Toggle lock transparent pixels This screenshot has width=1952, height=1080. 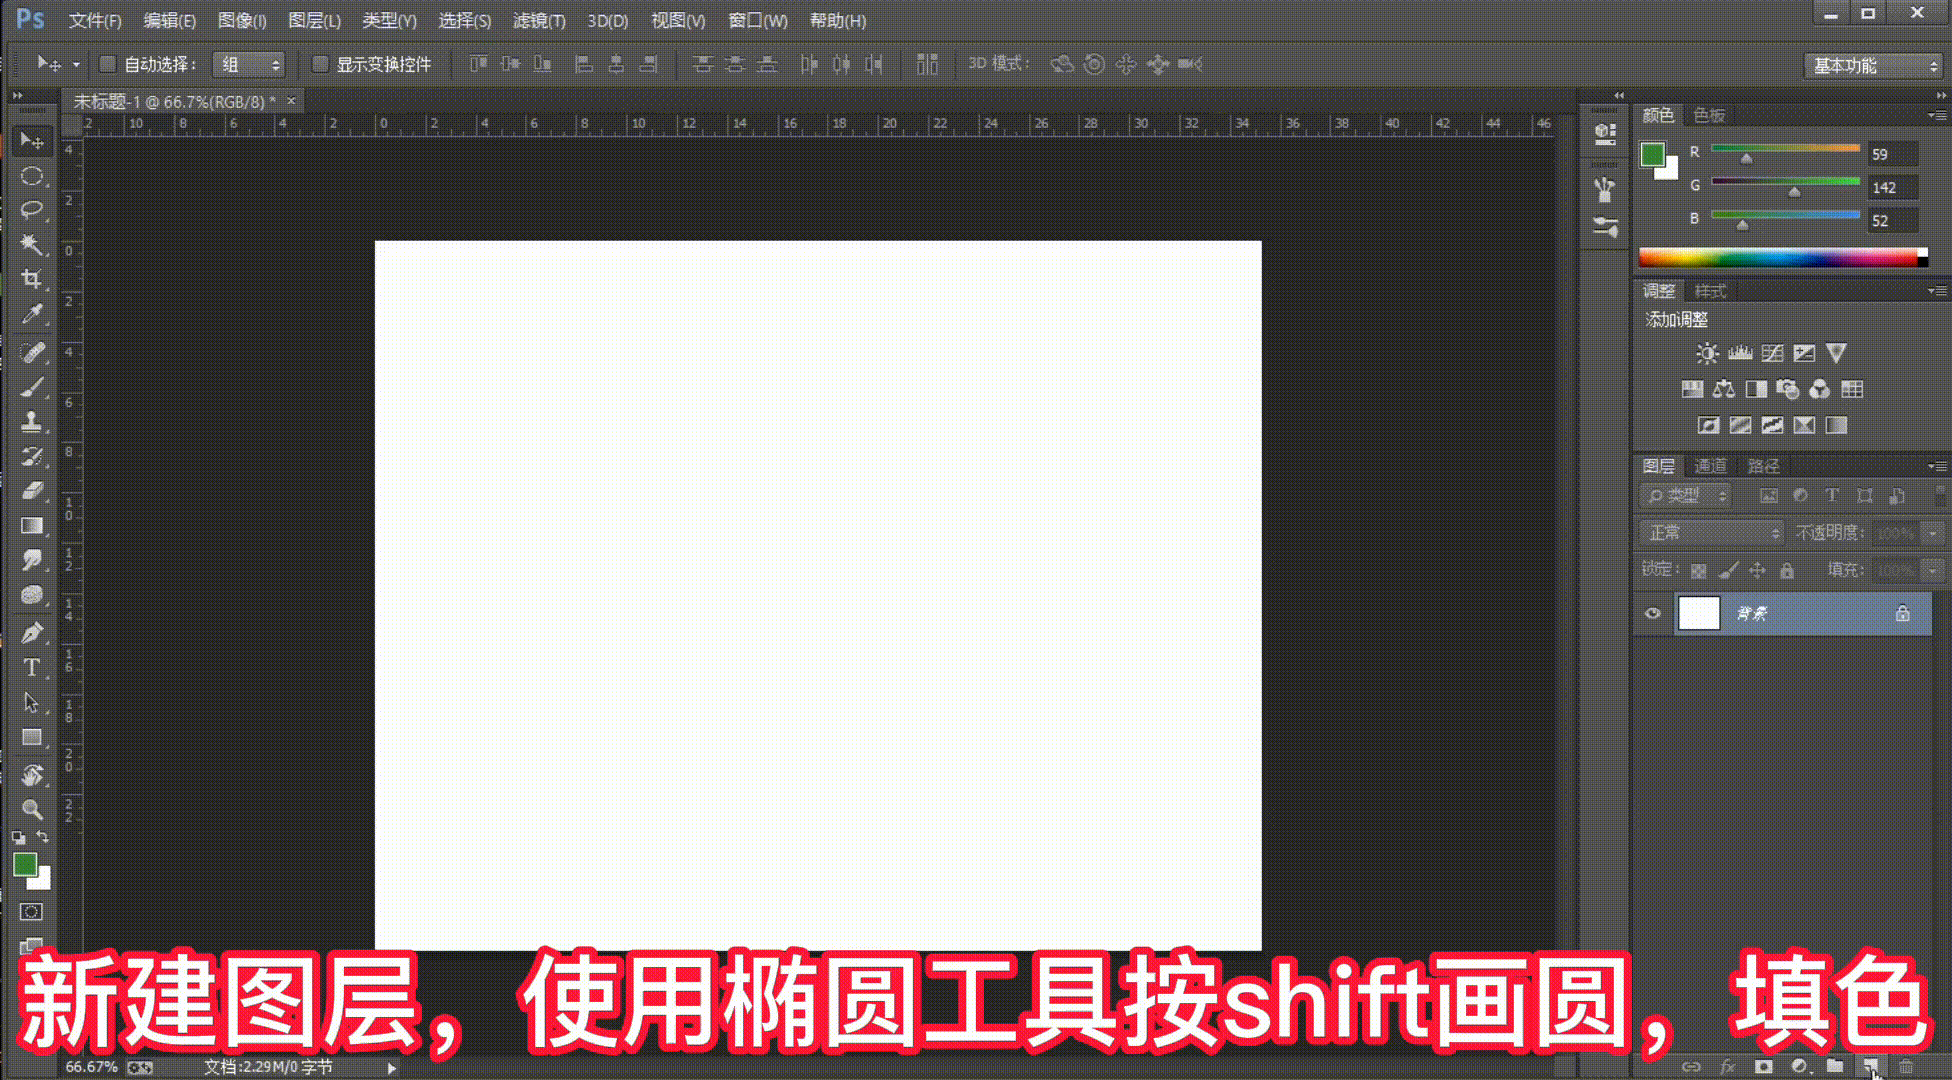(1698, 570)
